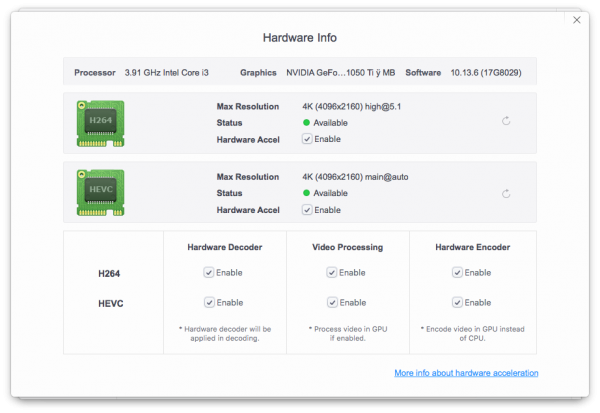Toggle HEVC Hardware Encoder Enable checkbox
Image resolution: width=600 pixels, height=413 pixels.
click(x=457, y=302)
